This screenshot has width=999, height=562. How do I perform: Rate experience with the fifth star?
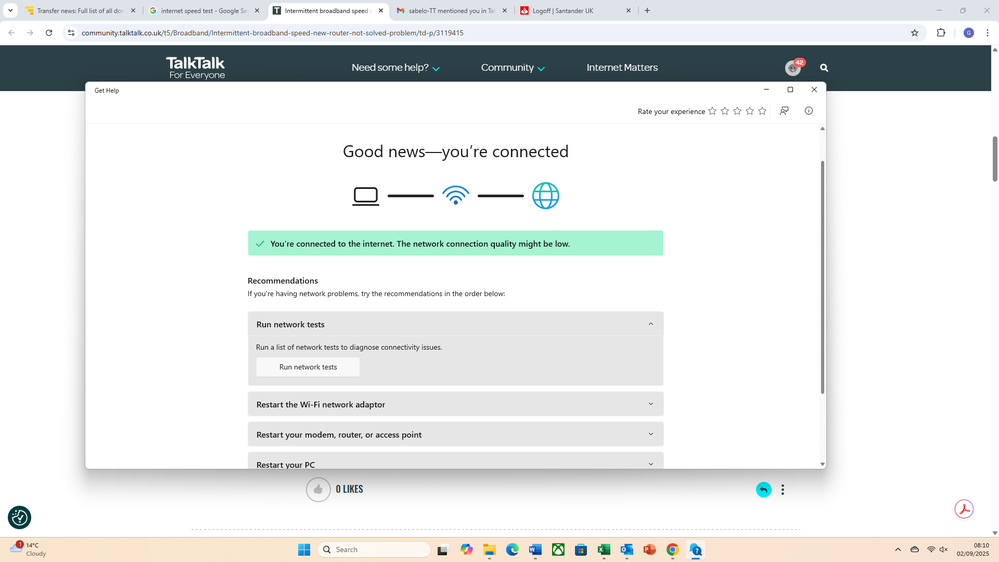coord(762,111)
